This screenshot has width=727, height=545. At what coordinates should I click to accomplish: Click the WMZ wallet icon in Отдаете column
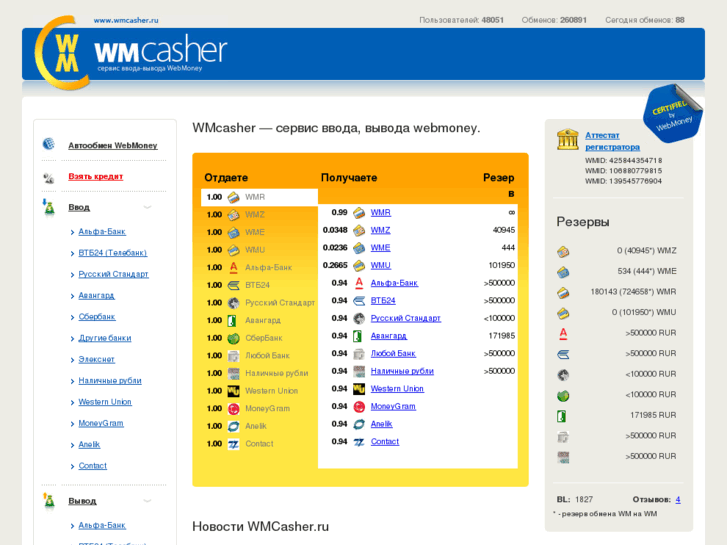233,215
